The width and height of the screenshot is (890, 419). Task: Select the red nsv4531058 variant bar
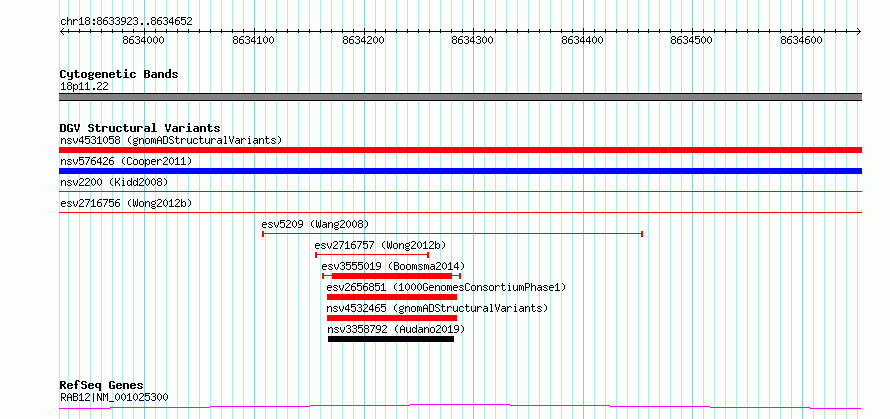460,150
